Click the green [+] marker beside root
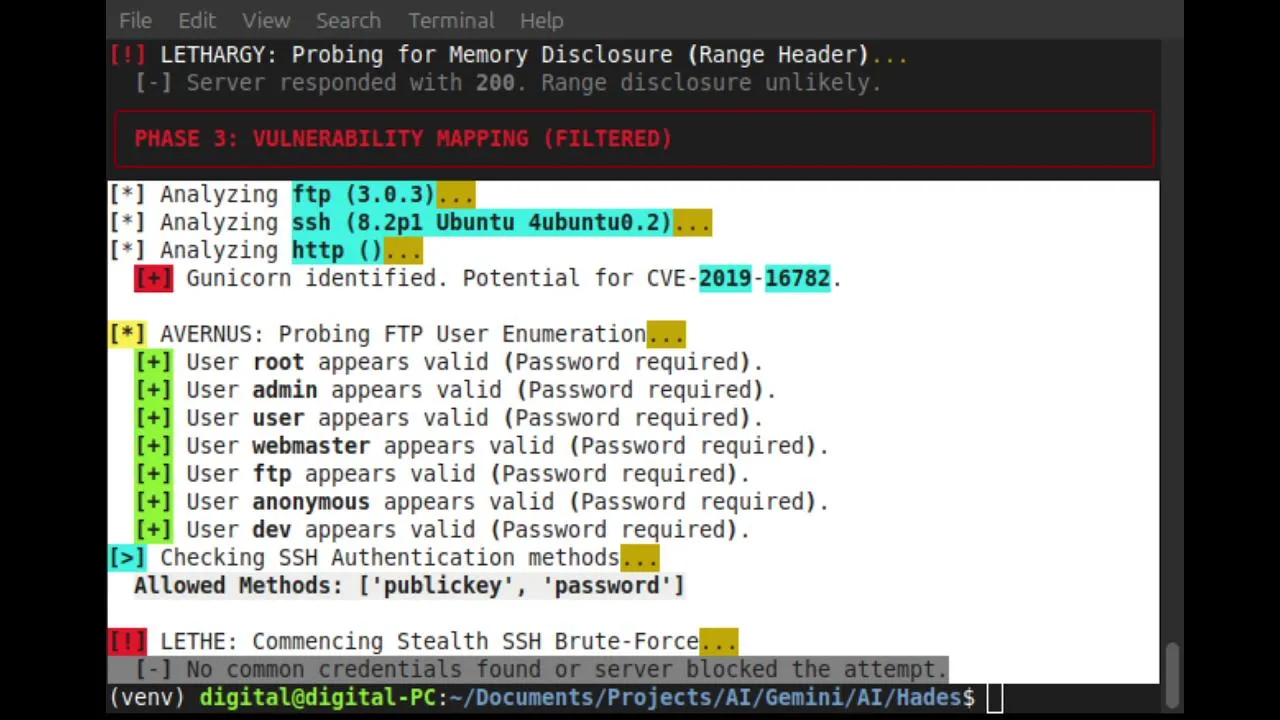The image size is (1280, 720). pos(153,362)
